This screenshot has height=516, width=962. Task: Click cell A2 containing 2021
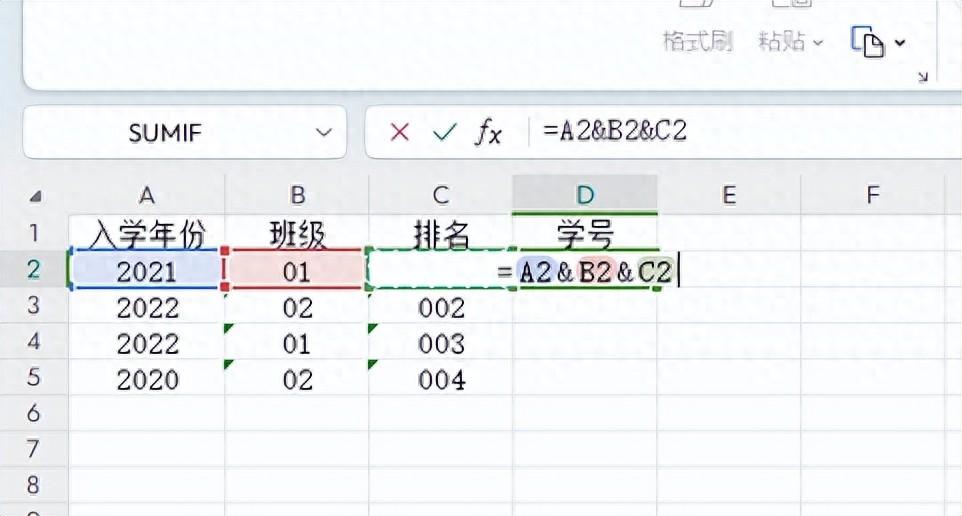(147, 270)
